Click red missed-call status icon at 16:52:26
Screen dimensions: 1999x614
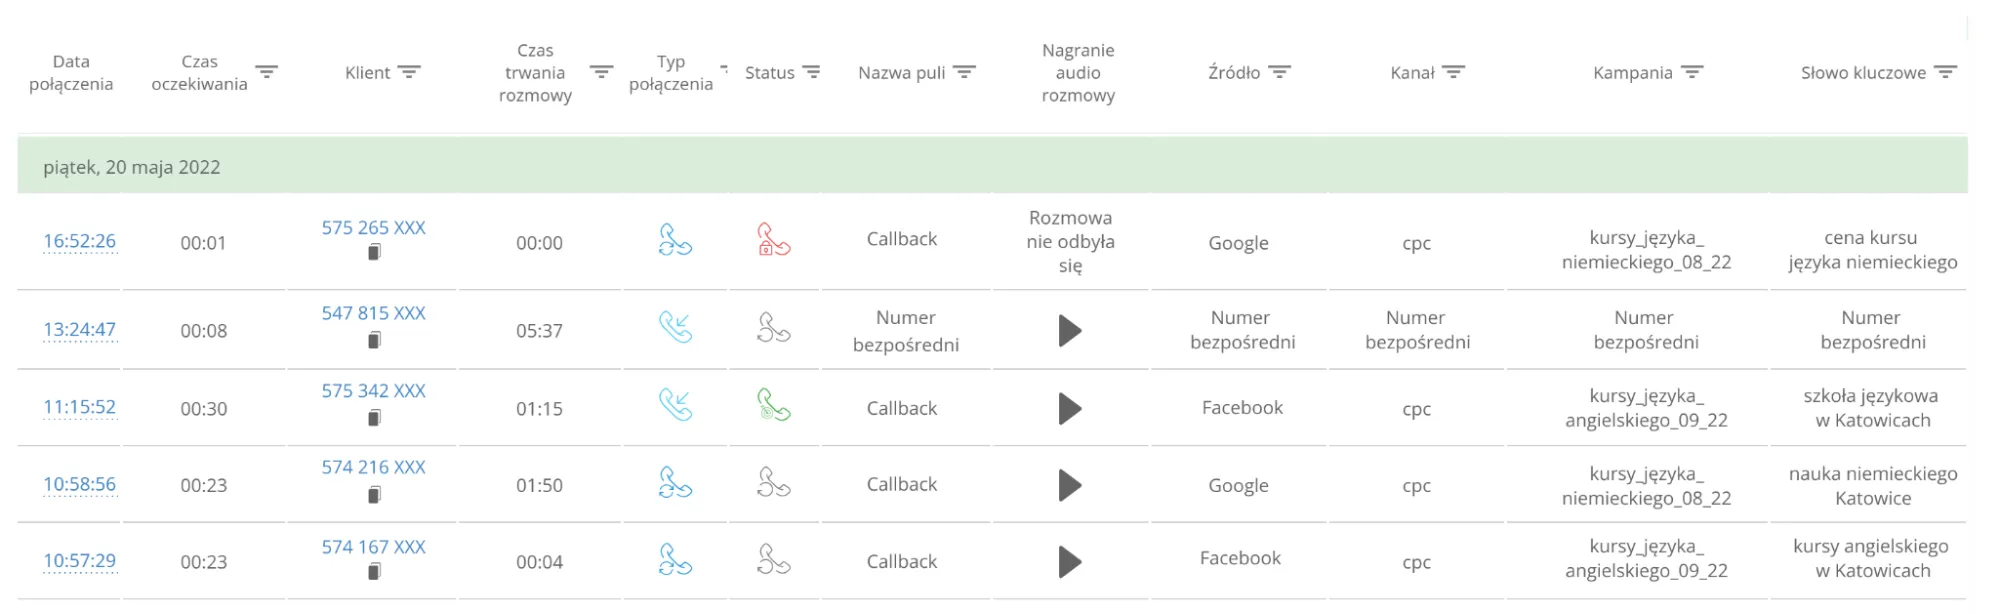[x=774, y=241]
